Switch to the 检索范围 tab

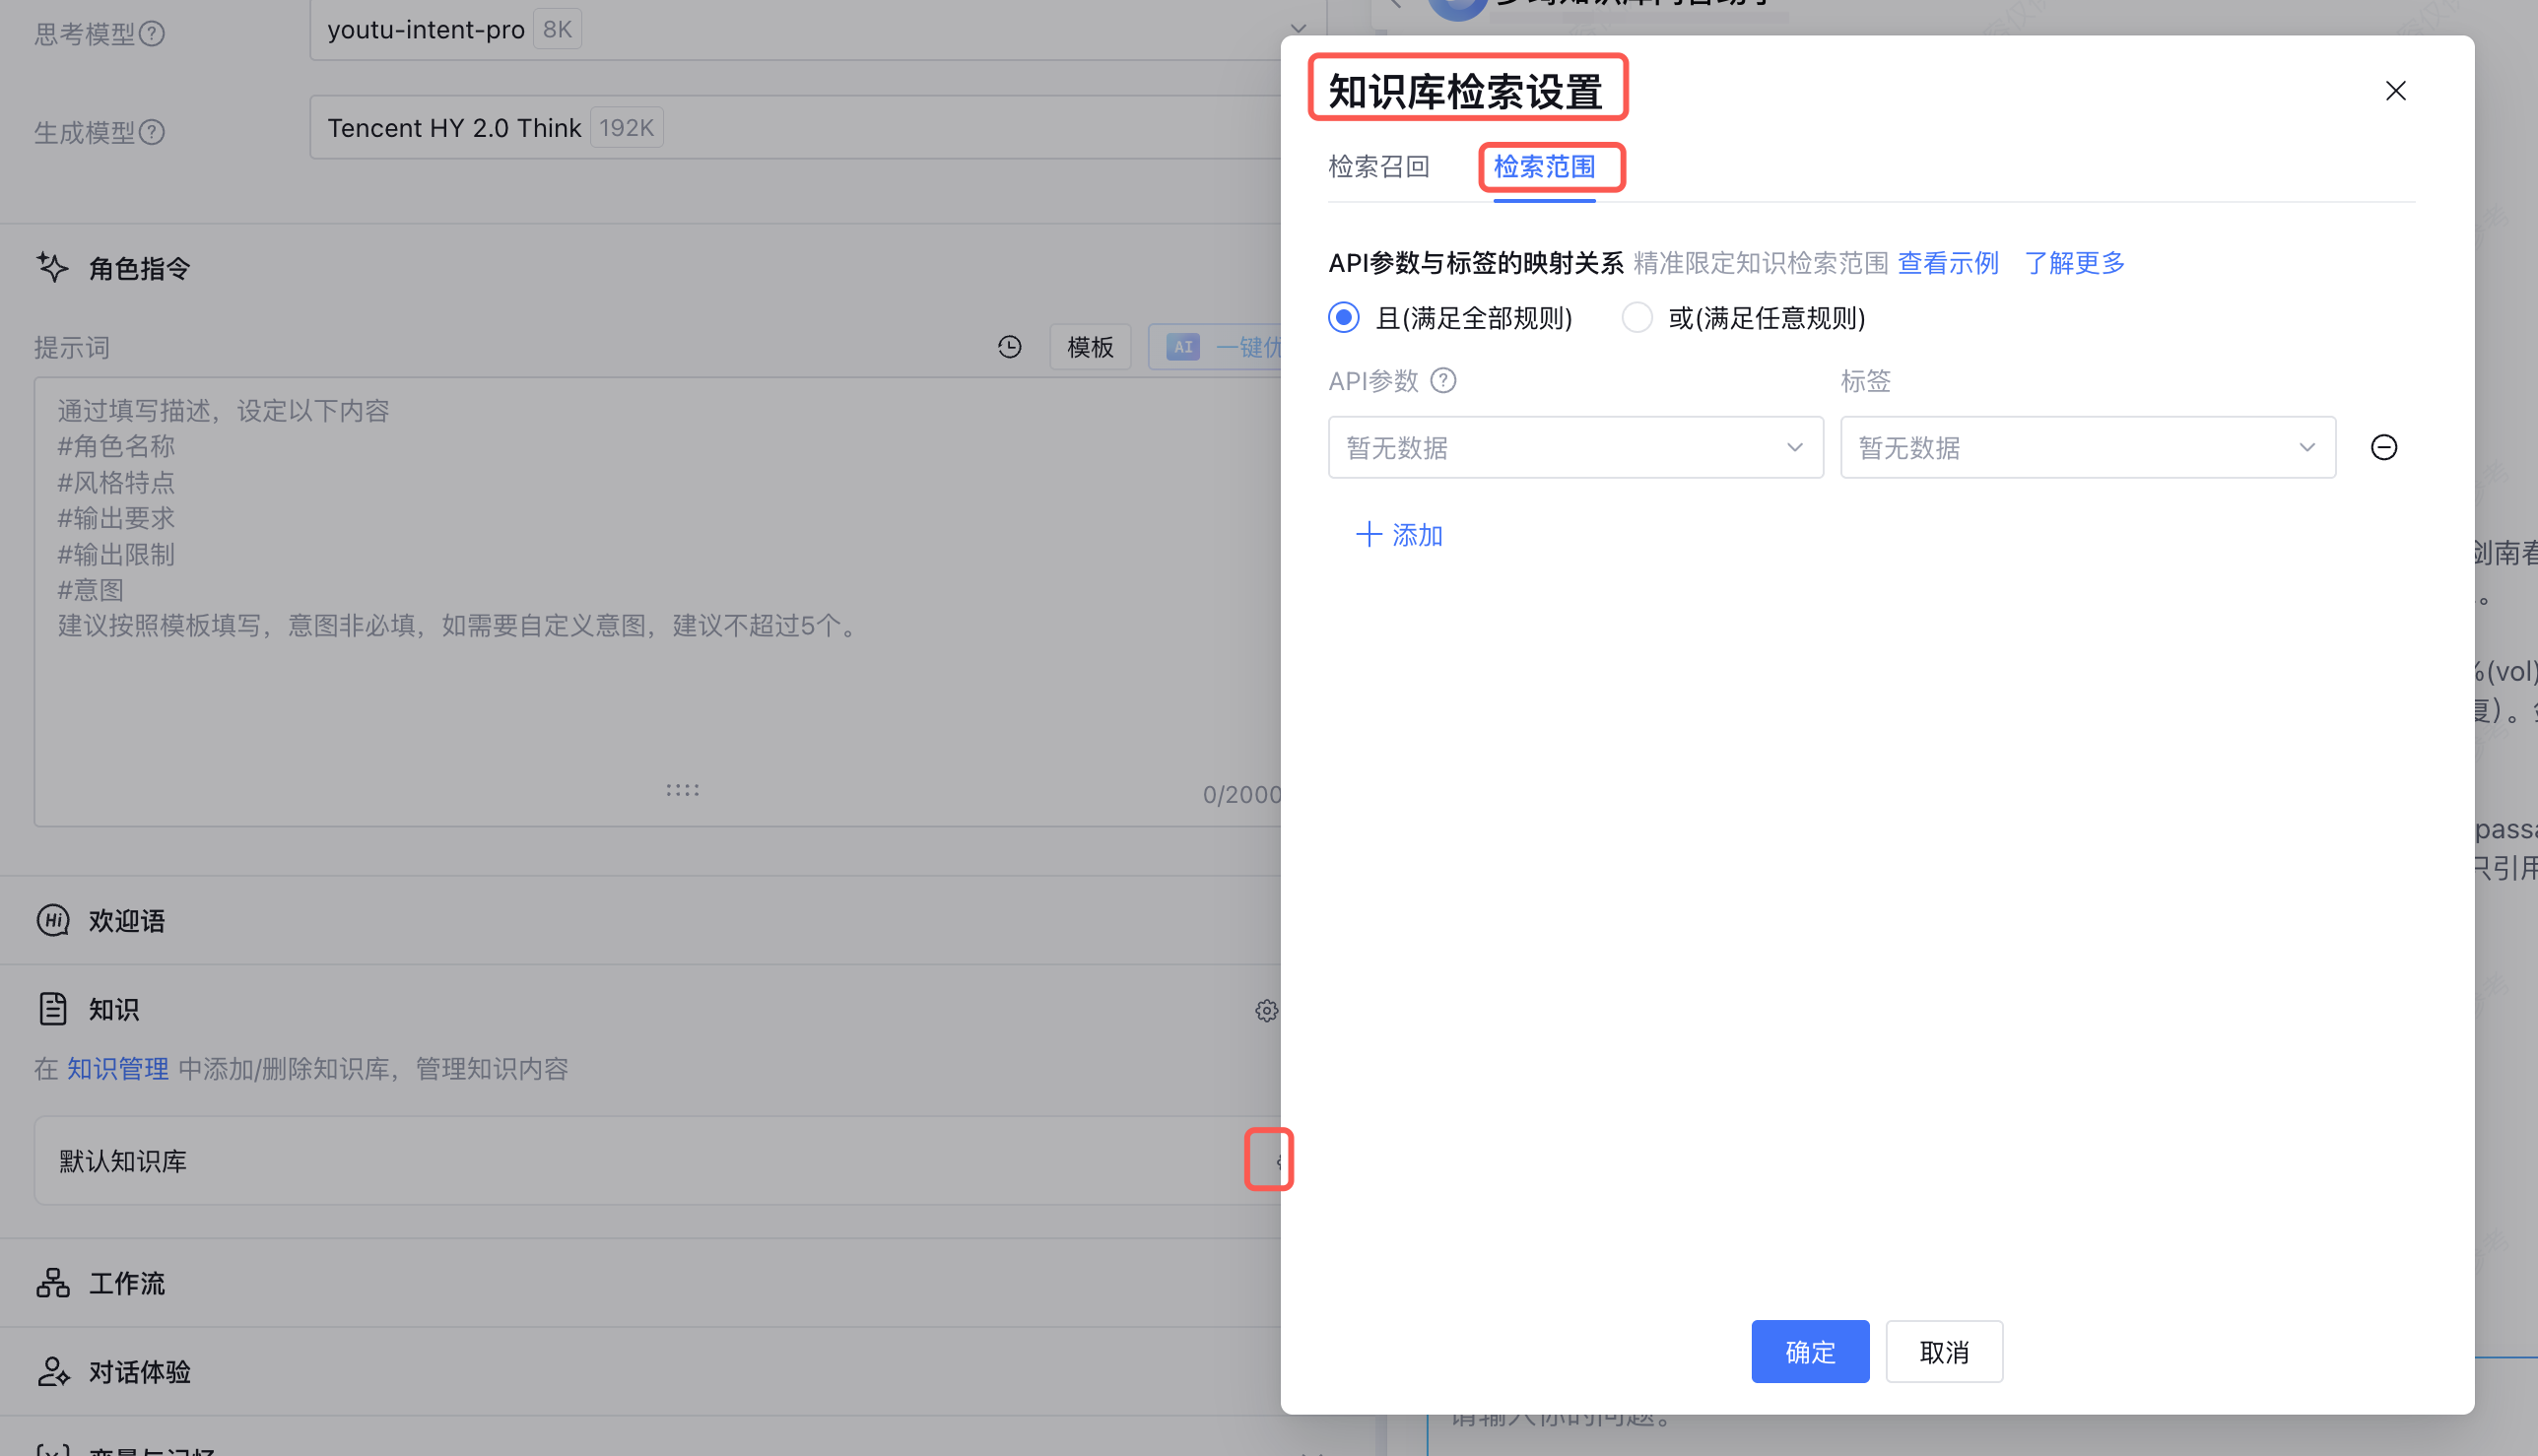pyautogui.click(x=1543, y=167)
